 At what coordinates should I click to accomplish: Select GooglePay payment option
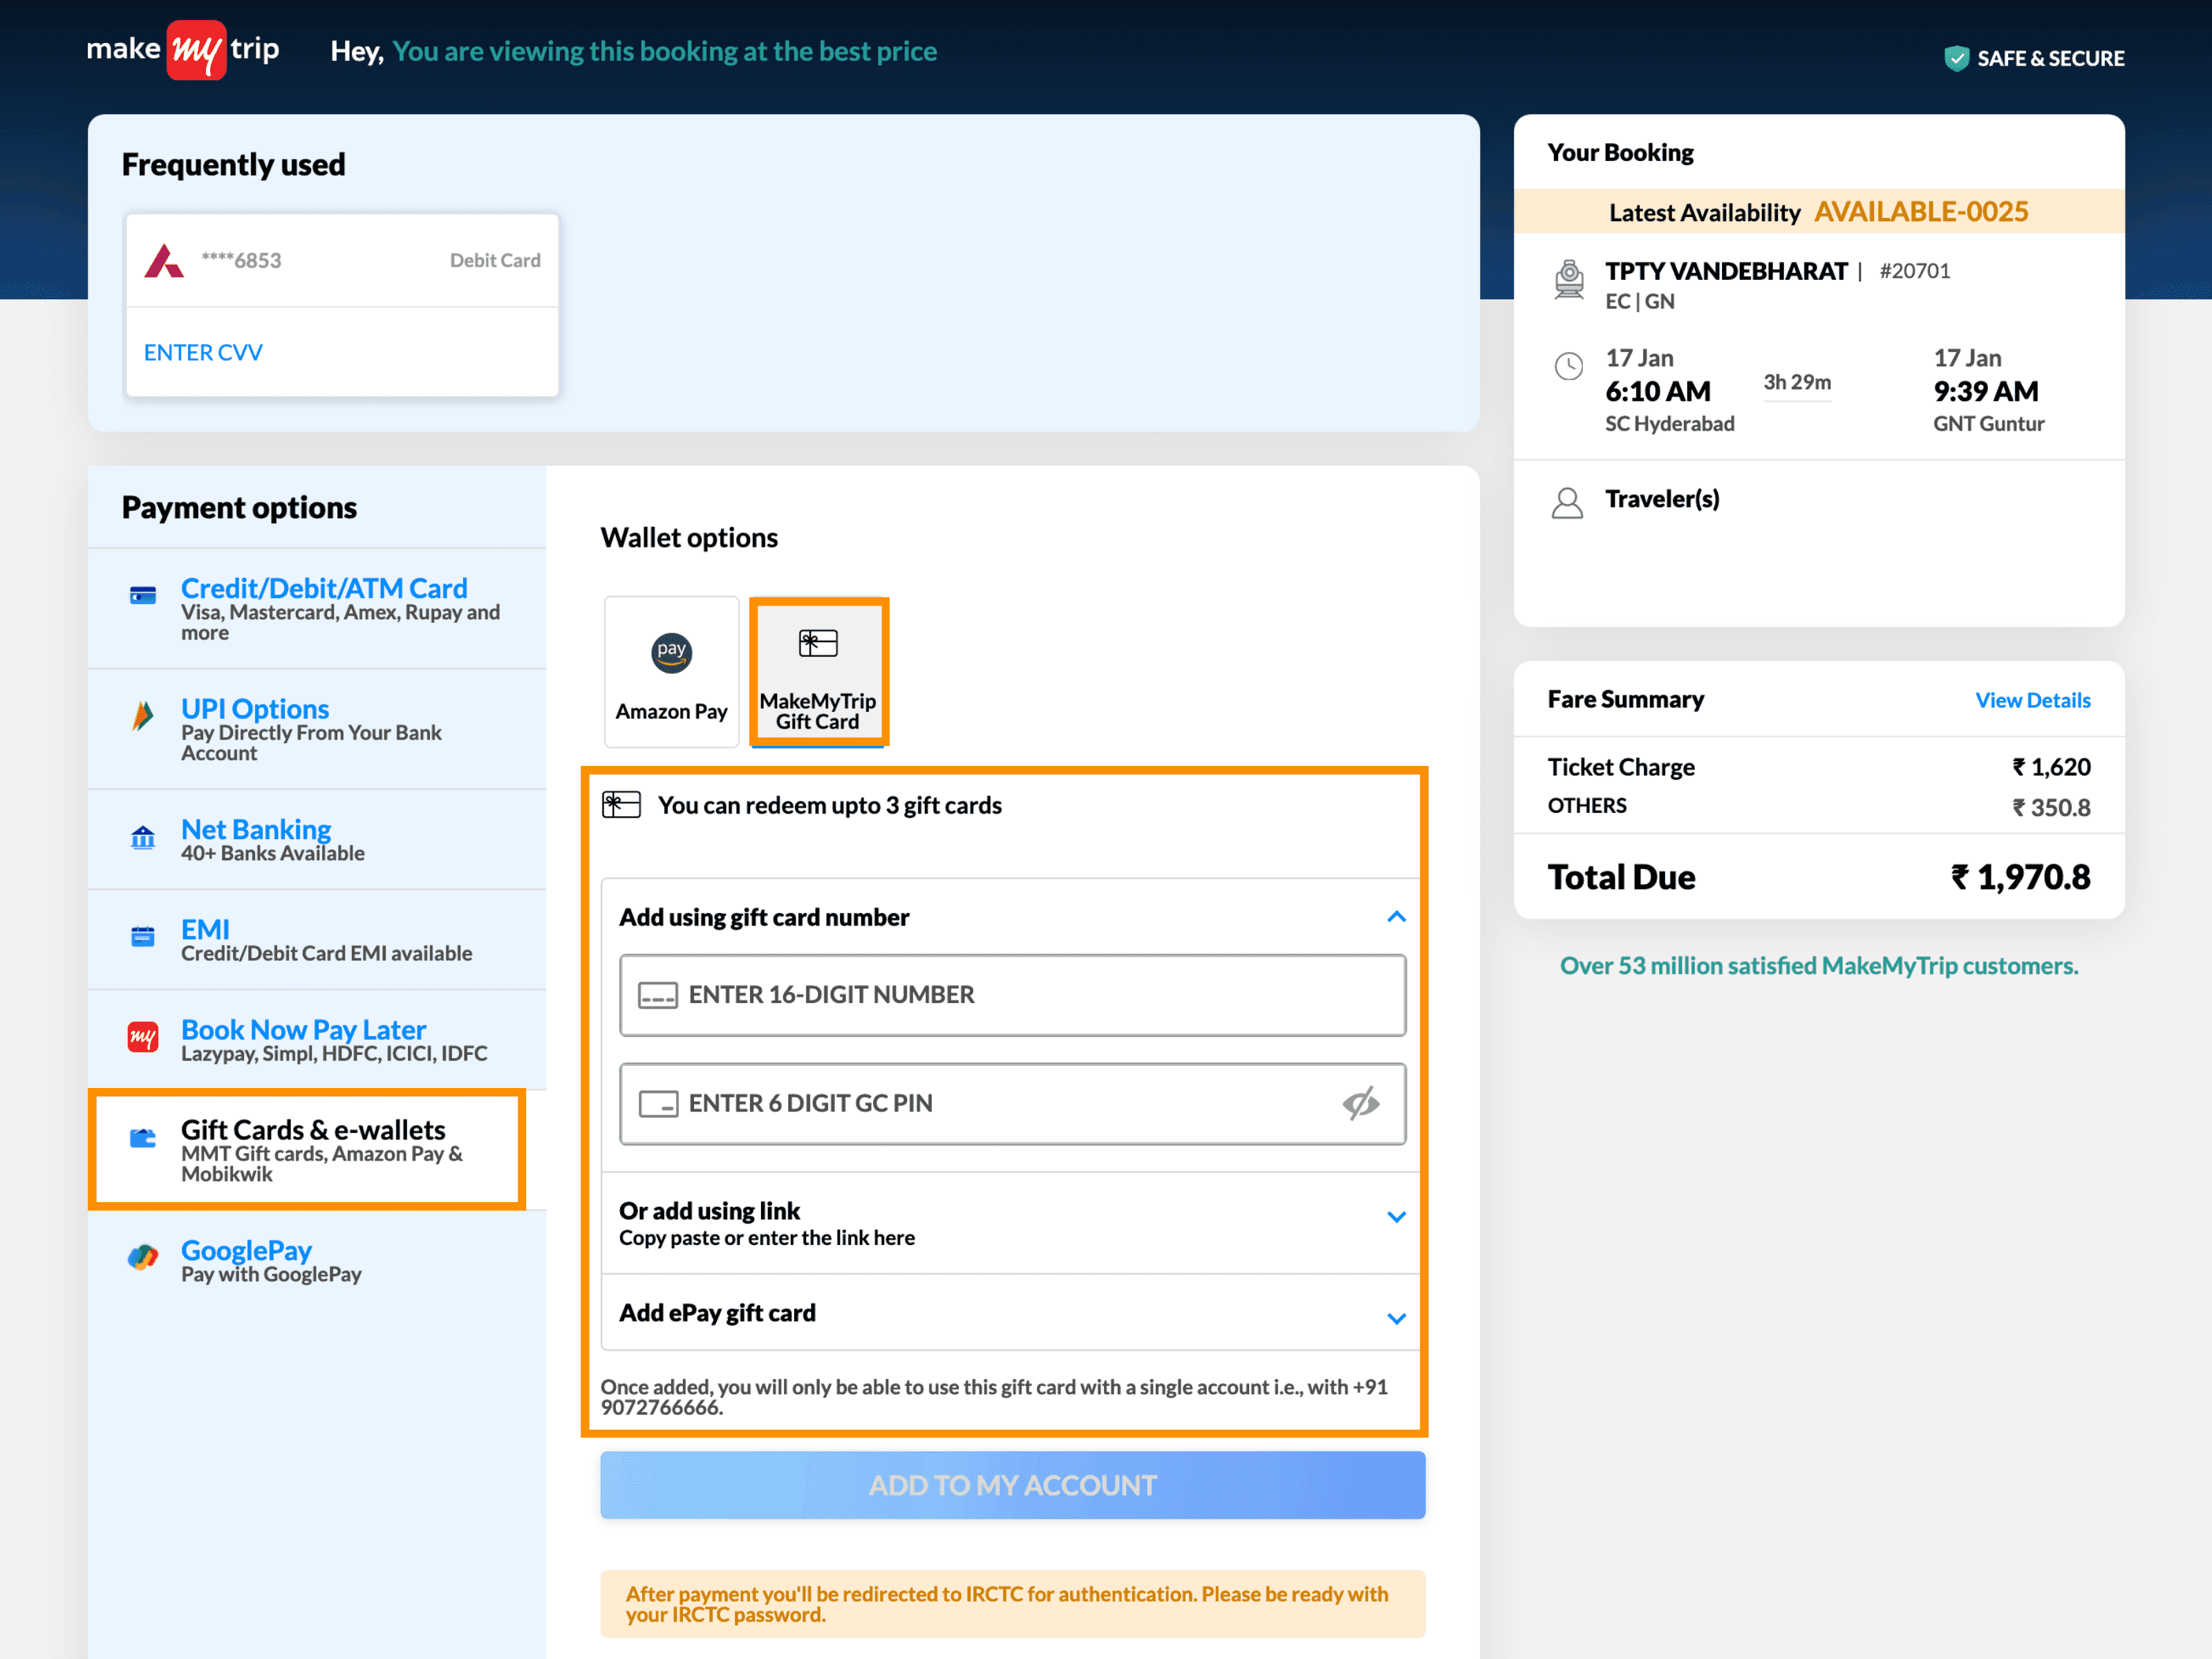coord(317,1261)
